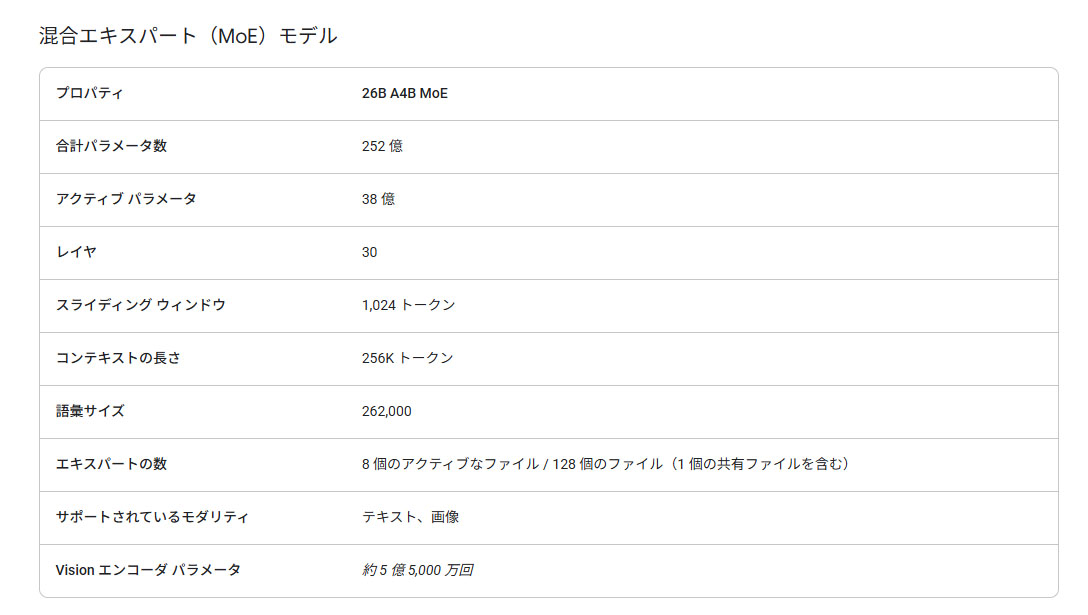Viewport: 1088px width, 615px height.
Task: Click the スライディング ウィンドウ row label
Action: (141, 305)
